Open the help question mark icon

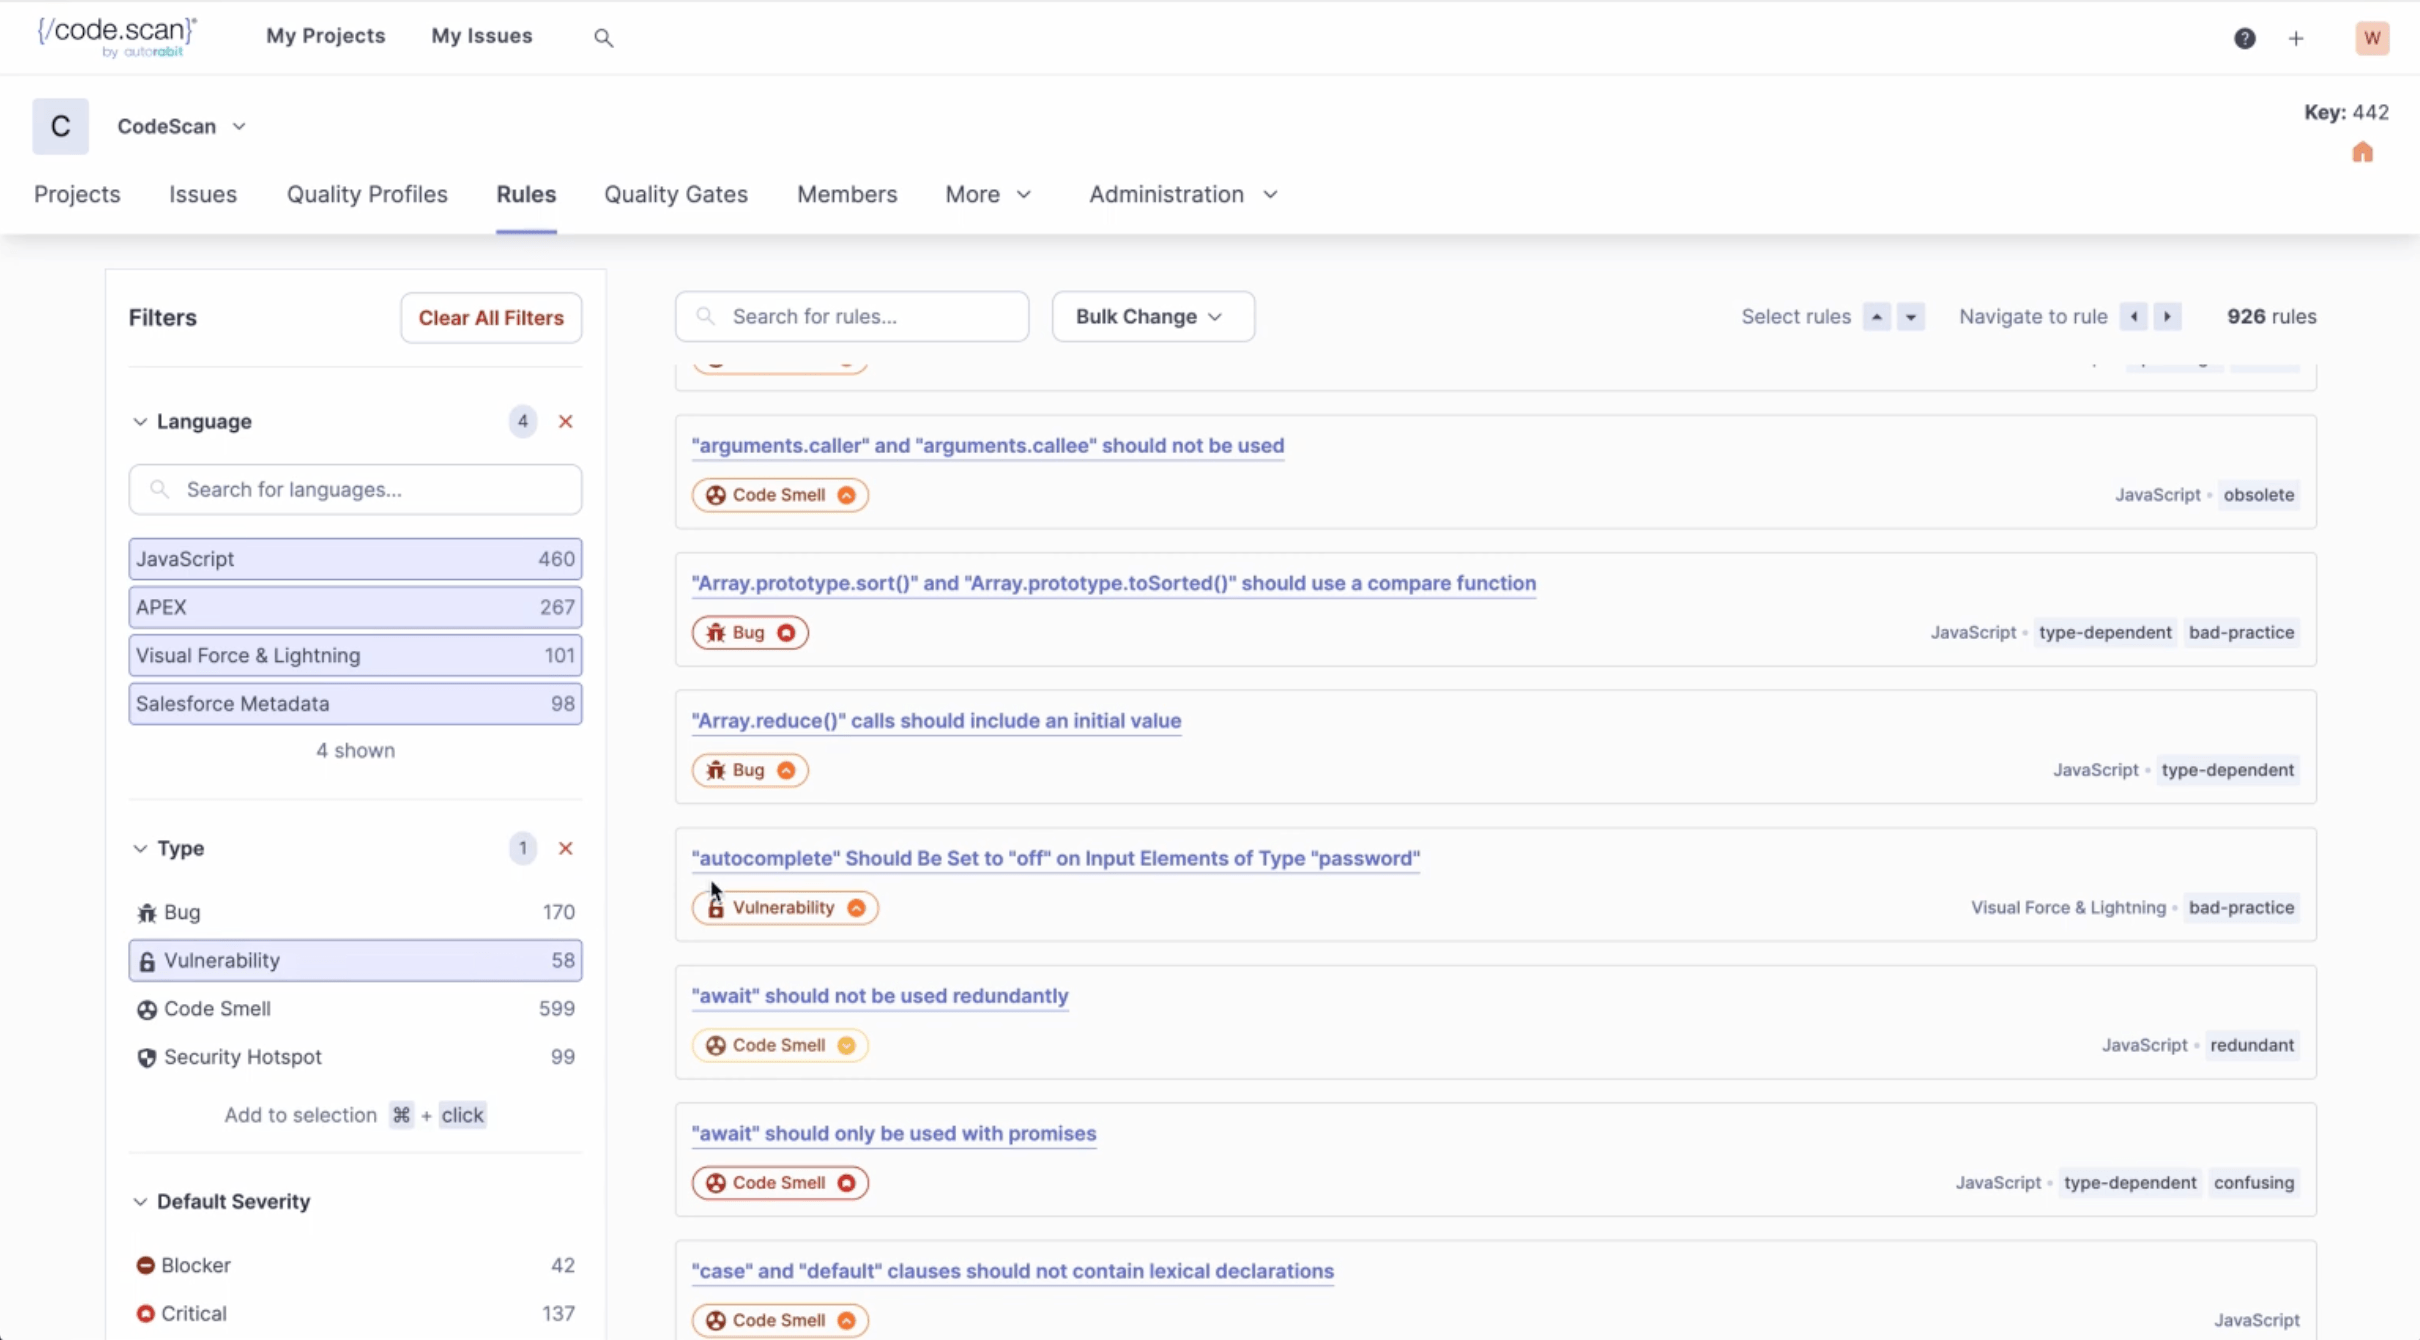click(x=2244, y=38)
